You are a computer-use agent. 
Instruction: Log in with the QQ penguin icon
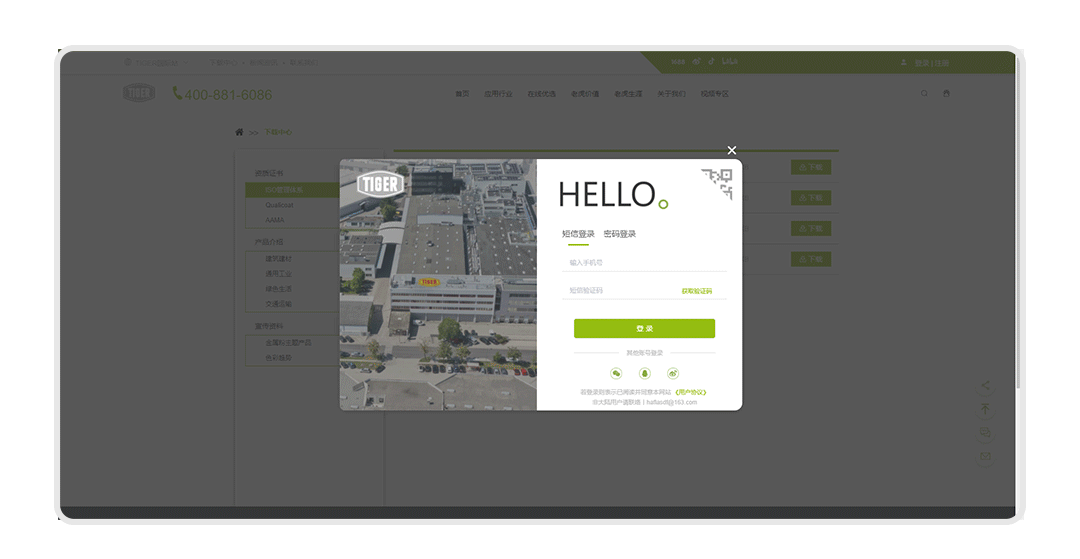tap(645, 373)
